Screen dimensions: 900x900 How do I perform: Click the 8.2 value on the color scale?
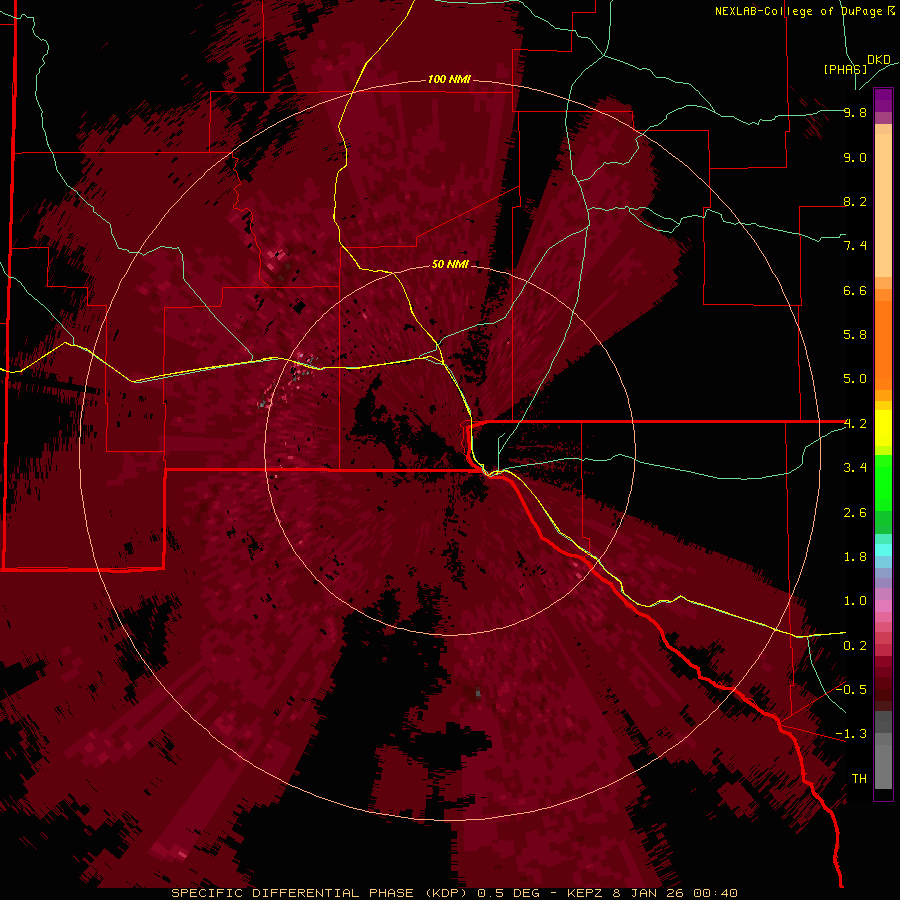point(855,202)
